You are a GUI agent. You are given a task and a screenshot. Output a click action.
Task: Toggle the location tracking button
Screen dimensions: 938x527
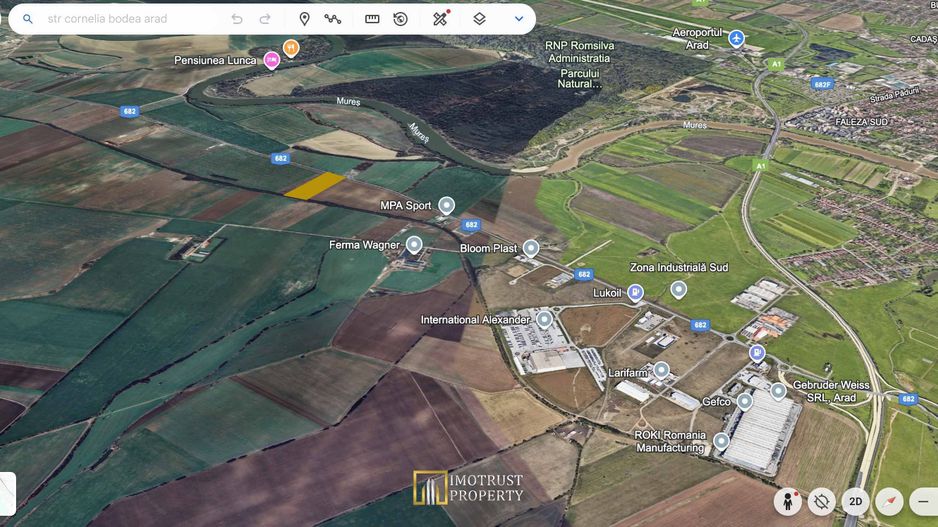(822, 501)
